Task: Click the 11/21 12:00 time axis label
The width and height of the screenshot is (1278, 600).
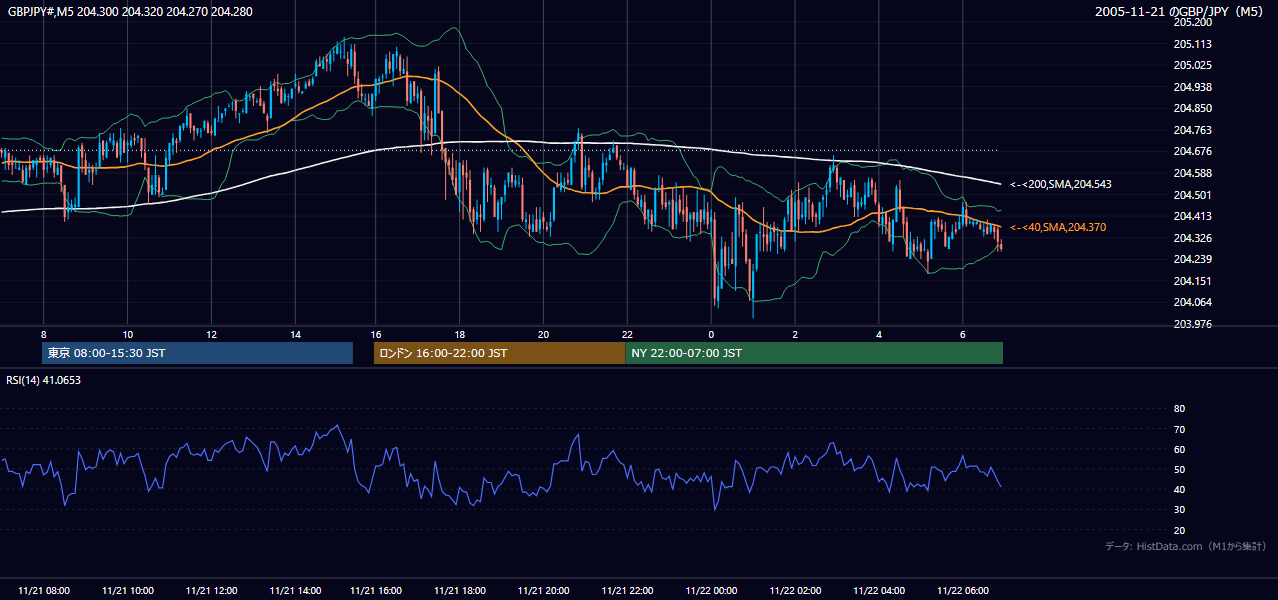Action: coord(212,591)
